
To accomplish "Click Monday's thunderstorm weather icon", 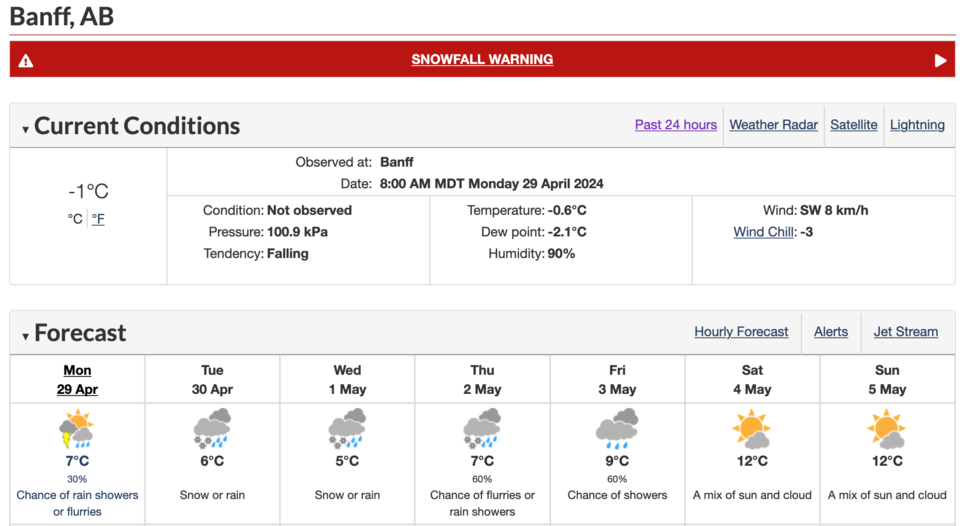I will tap(77, 430).
